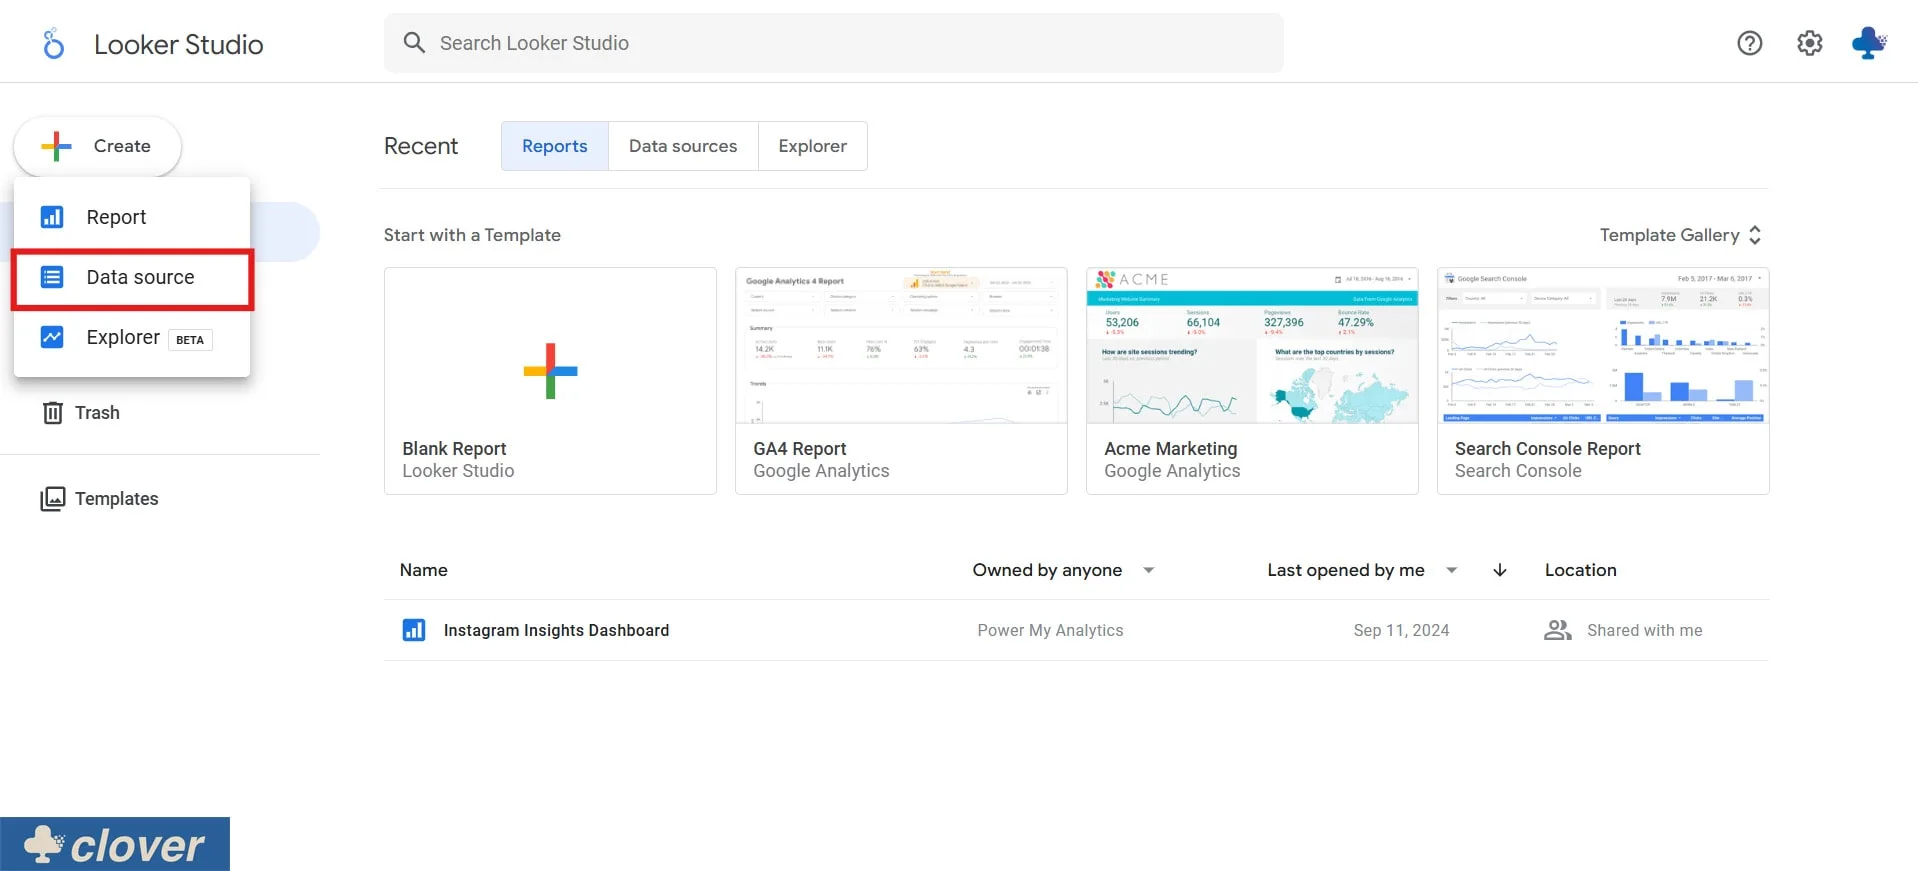1918x871 pixels.
Task: Switch to the Reports tab
Action: pos(555,146)
